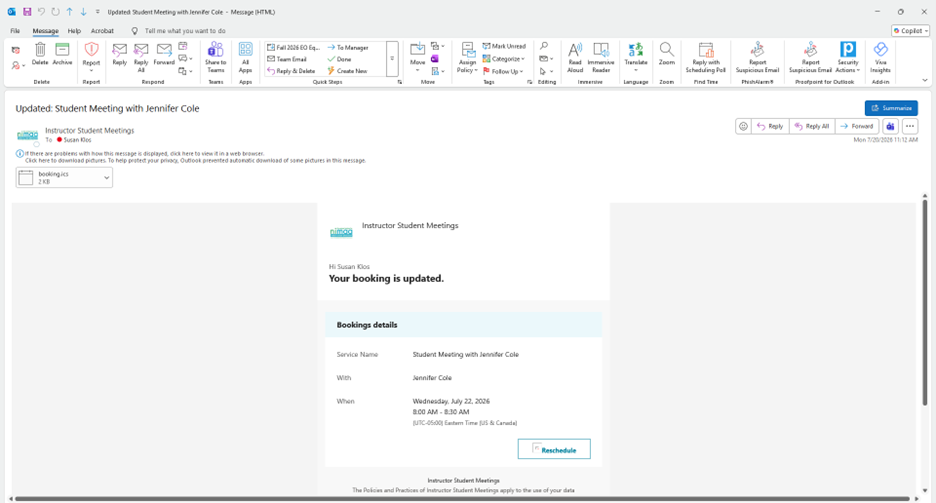Start Read Aloud
The width and height of the screenshot is (936, 503).
[575, 57]
